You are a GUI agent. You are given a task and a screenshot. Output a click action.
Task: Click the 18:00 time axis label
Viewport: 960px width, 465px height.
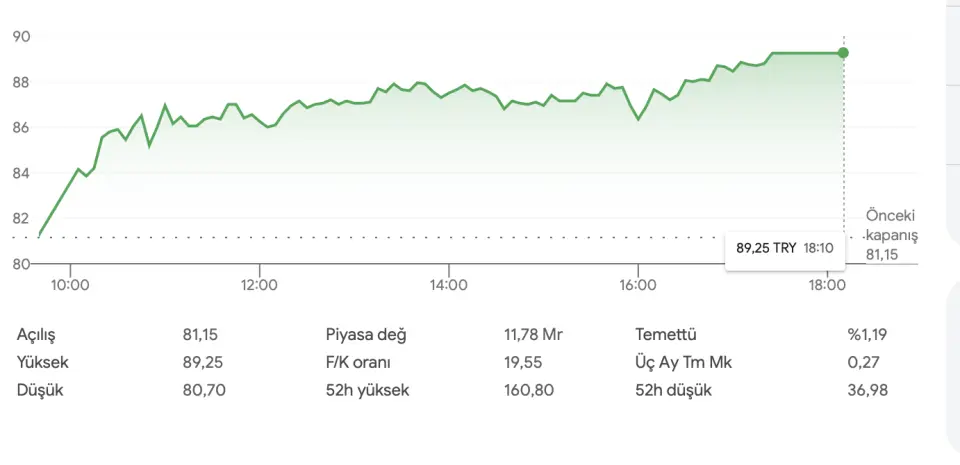[x=827, y=285]
